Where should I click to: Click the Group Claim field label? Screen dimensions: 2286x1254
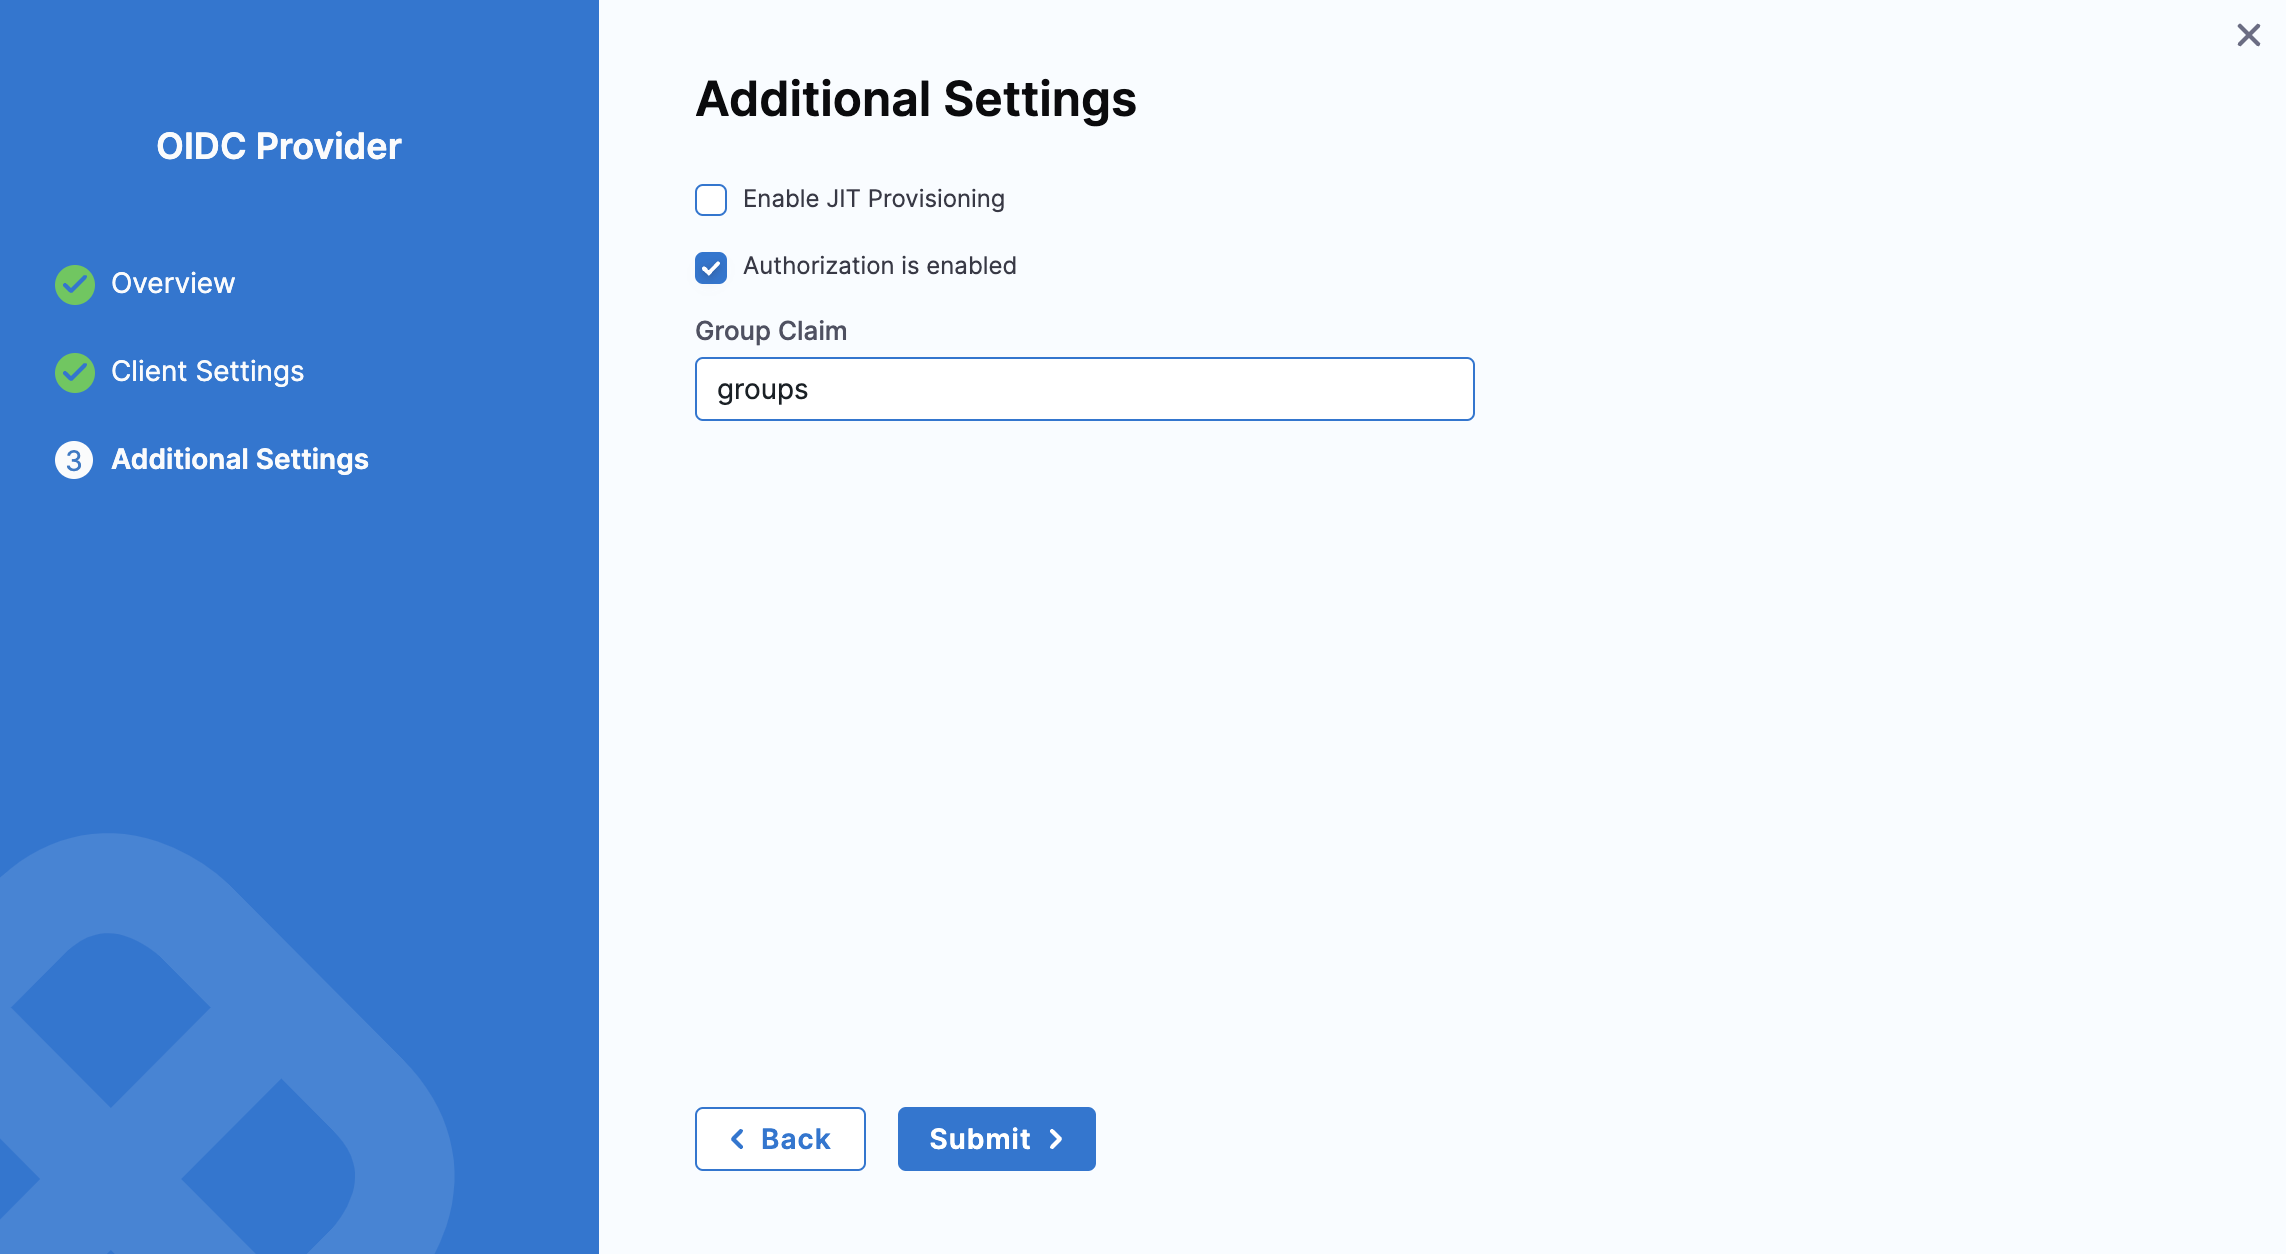coord(770,331)
